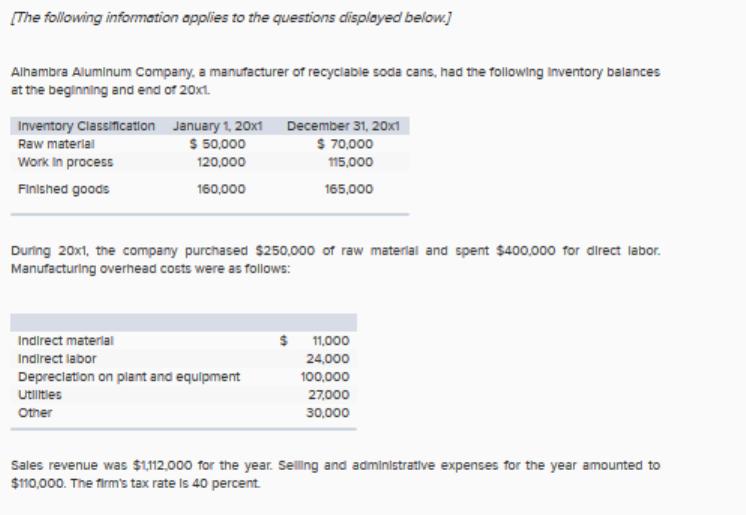Viewport: 746px width, 515px height.
Task: Click the $1,112,000 sales revenue figure
Action: pyautogui.click(x=162, y=465)
